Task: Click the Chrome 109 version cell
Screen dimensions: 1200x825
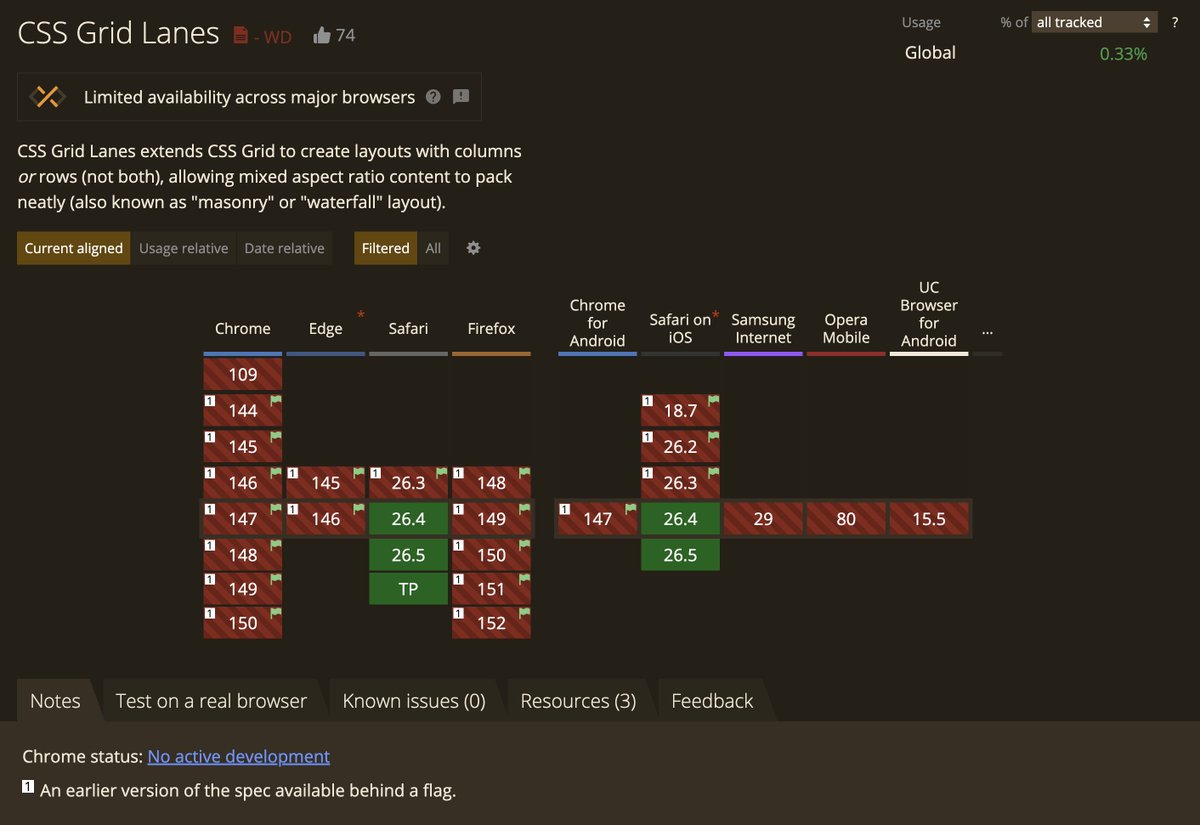Action: [243, 375]
